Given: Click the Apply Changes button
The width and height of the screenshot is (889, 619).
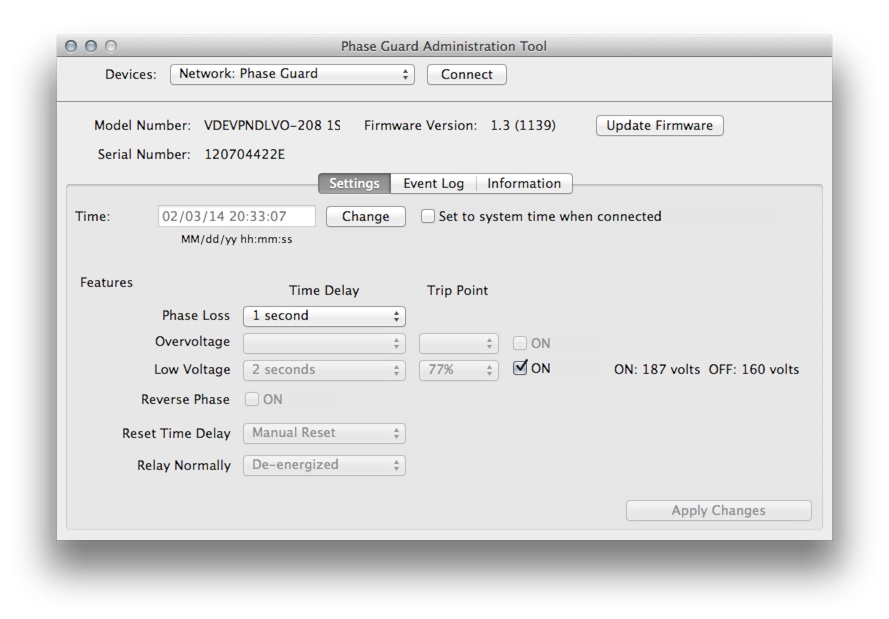Looking at the screenshot, I should 718,510.
